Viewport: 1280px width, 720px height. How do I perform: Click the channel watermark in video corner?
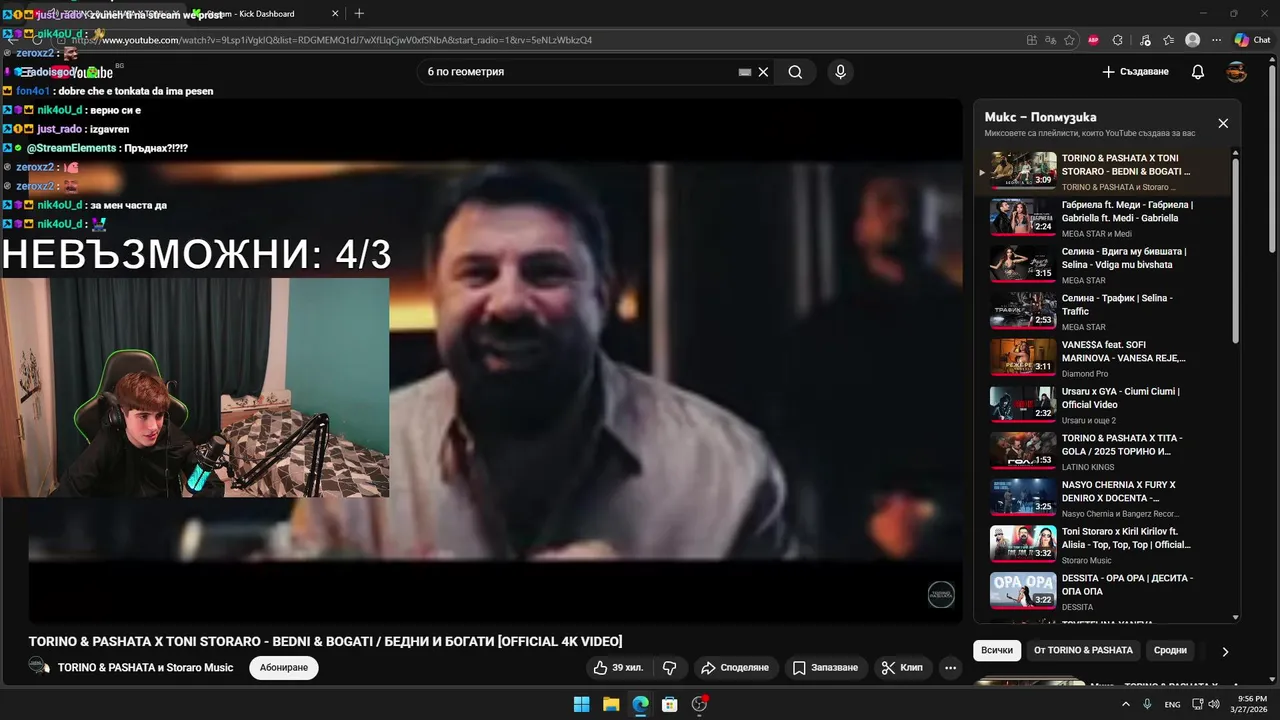tap(941, 594)
